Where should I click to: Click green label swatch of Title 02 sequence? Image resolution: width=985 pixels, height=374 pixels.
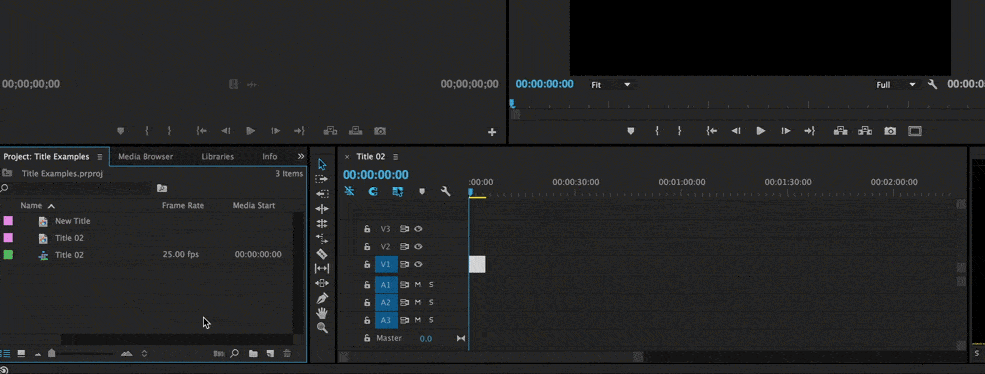click(x=8, y=255)
